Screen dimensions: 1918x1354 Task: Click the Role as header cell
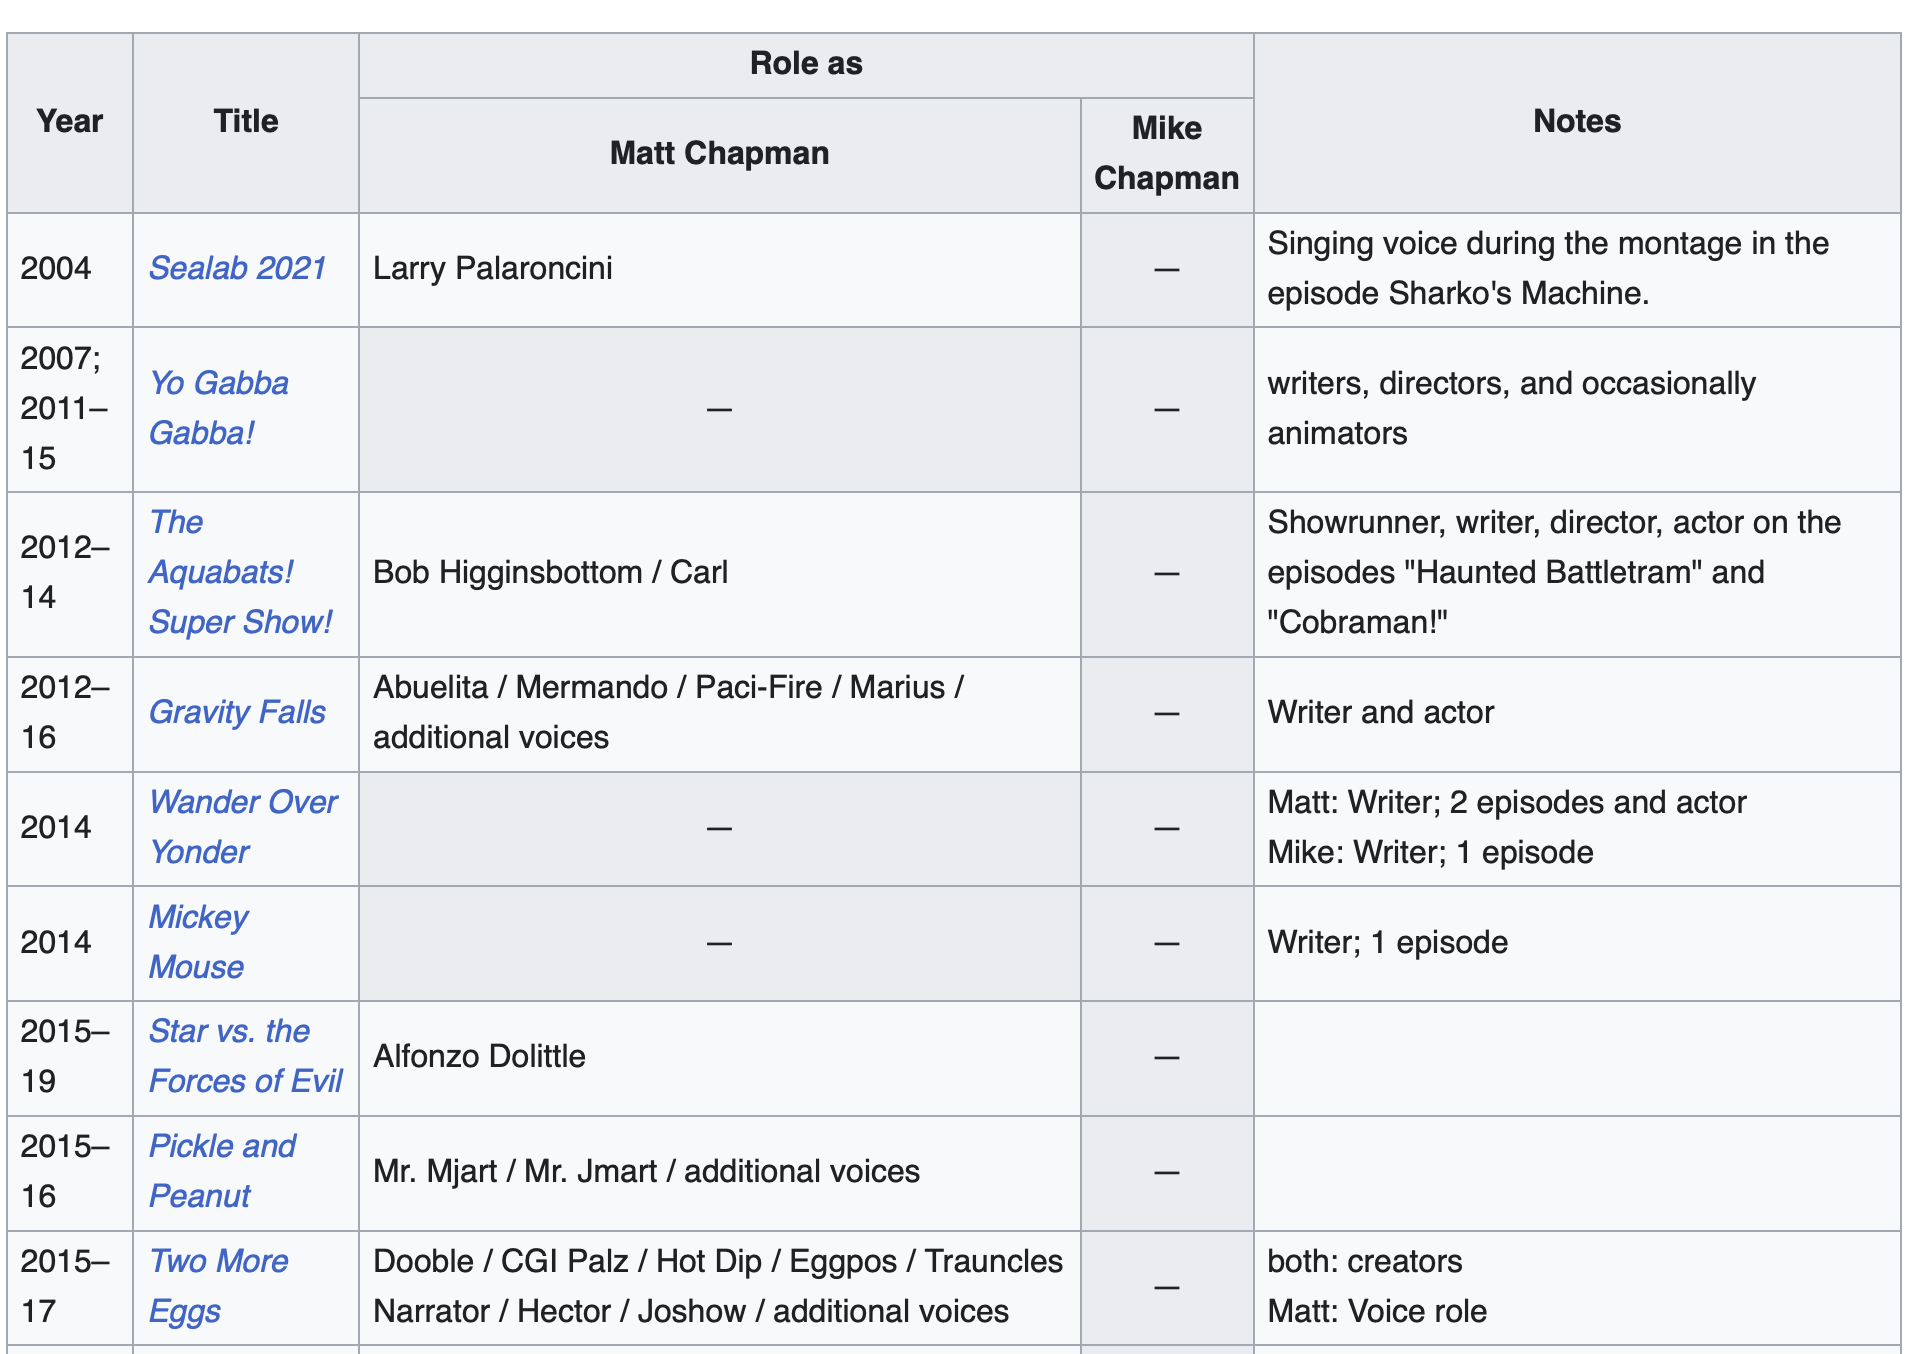[x=806, y=64]
